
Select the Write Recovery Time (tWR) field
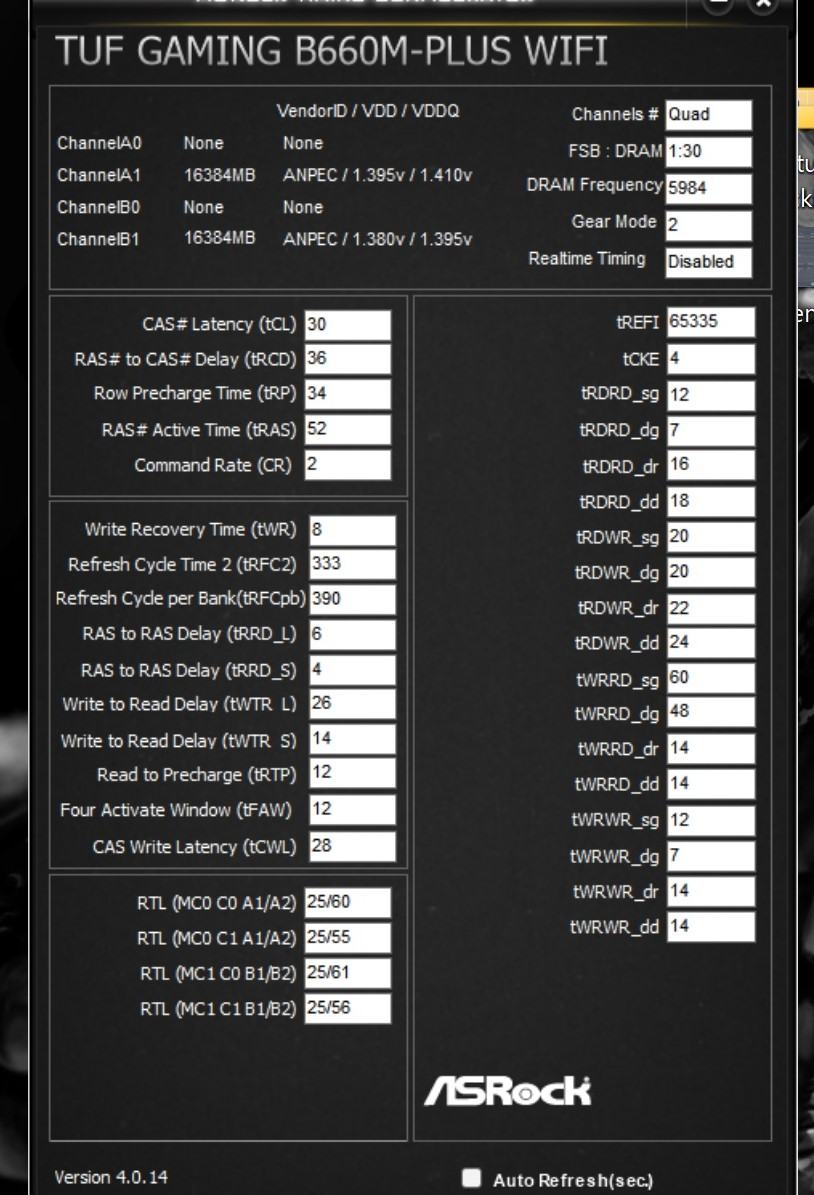[352, 530]
